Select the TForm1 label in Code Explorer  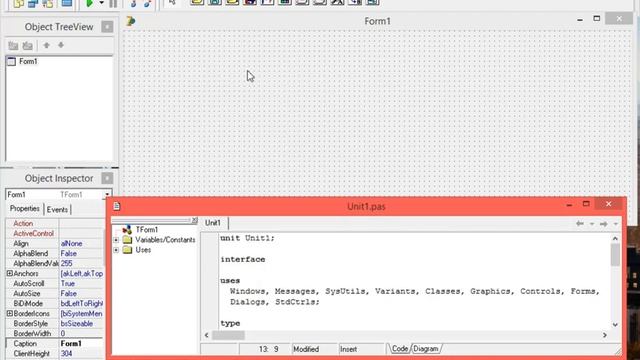click(x=147, y=230)
